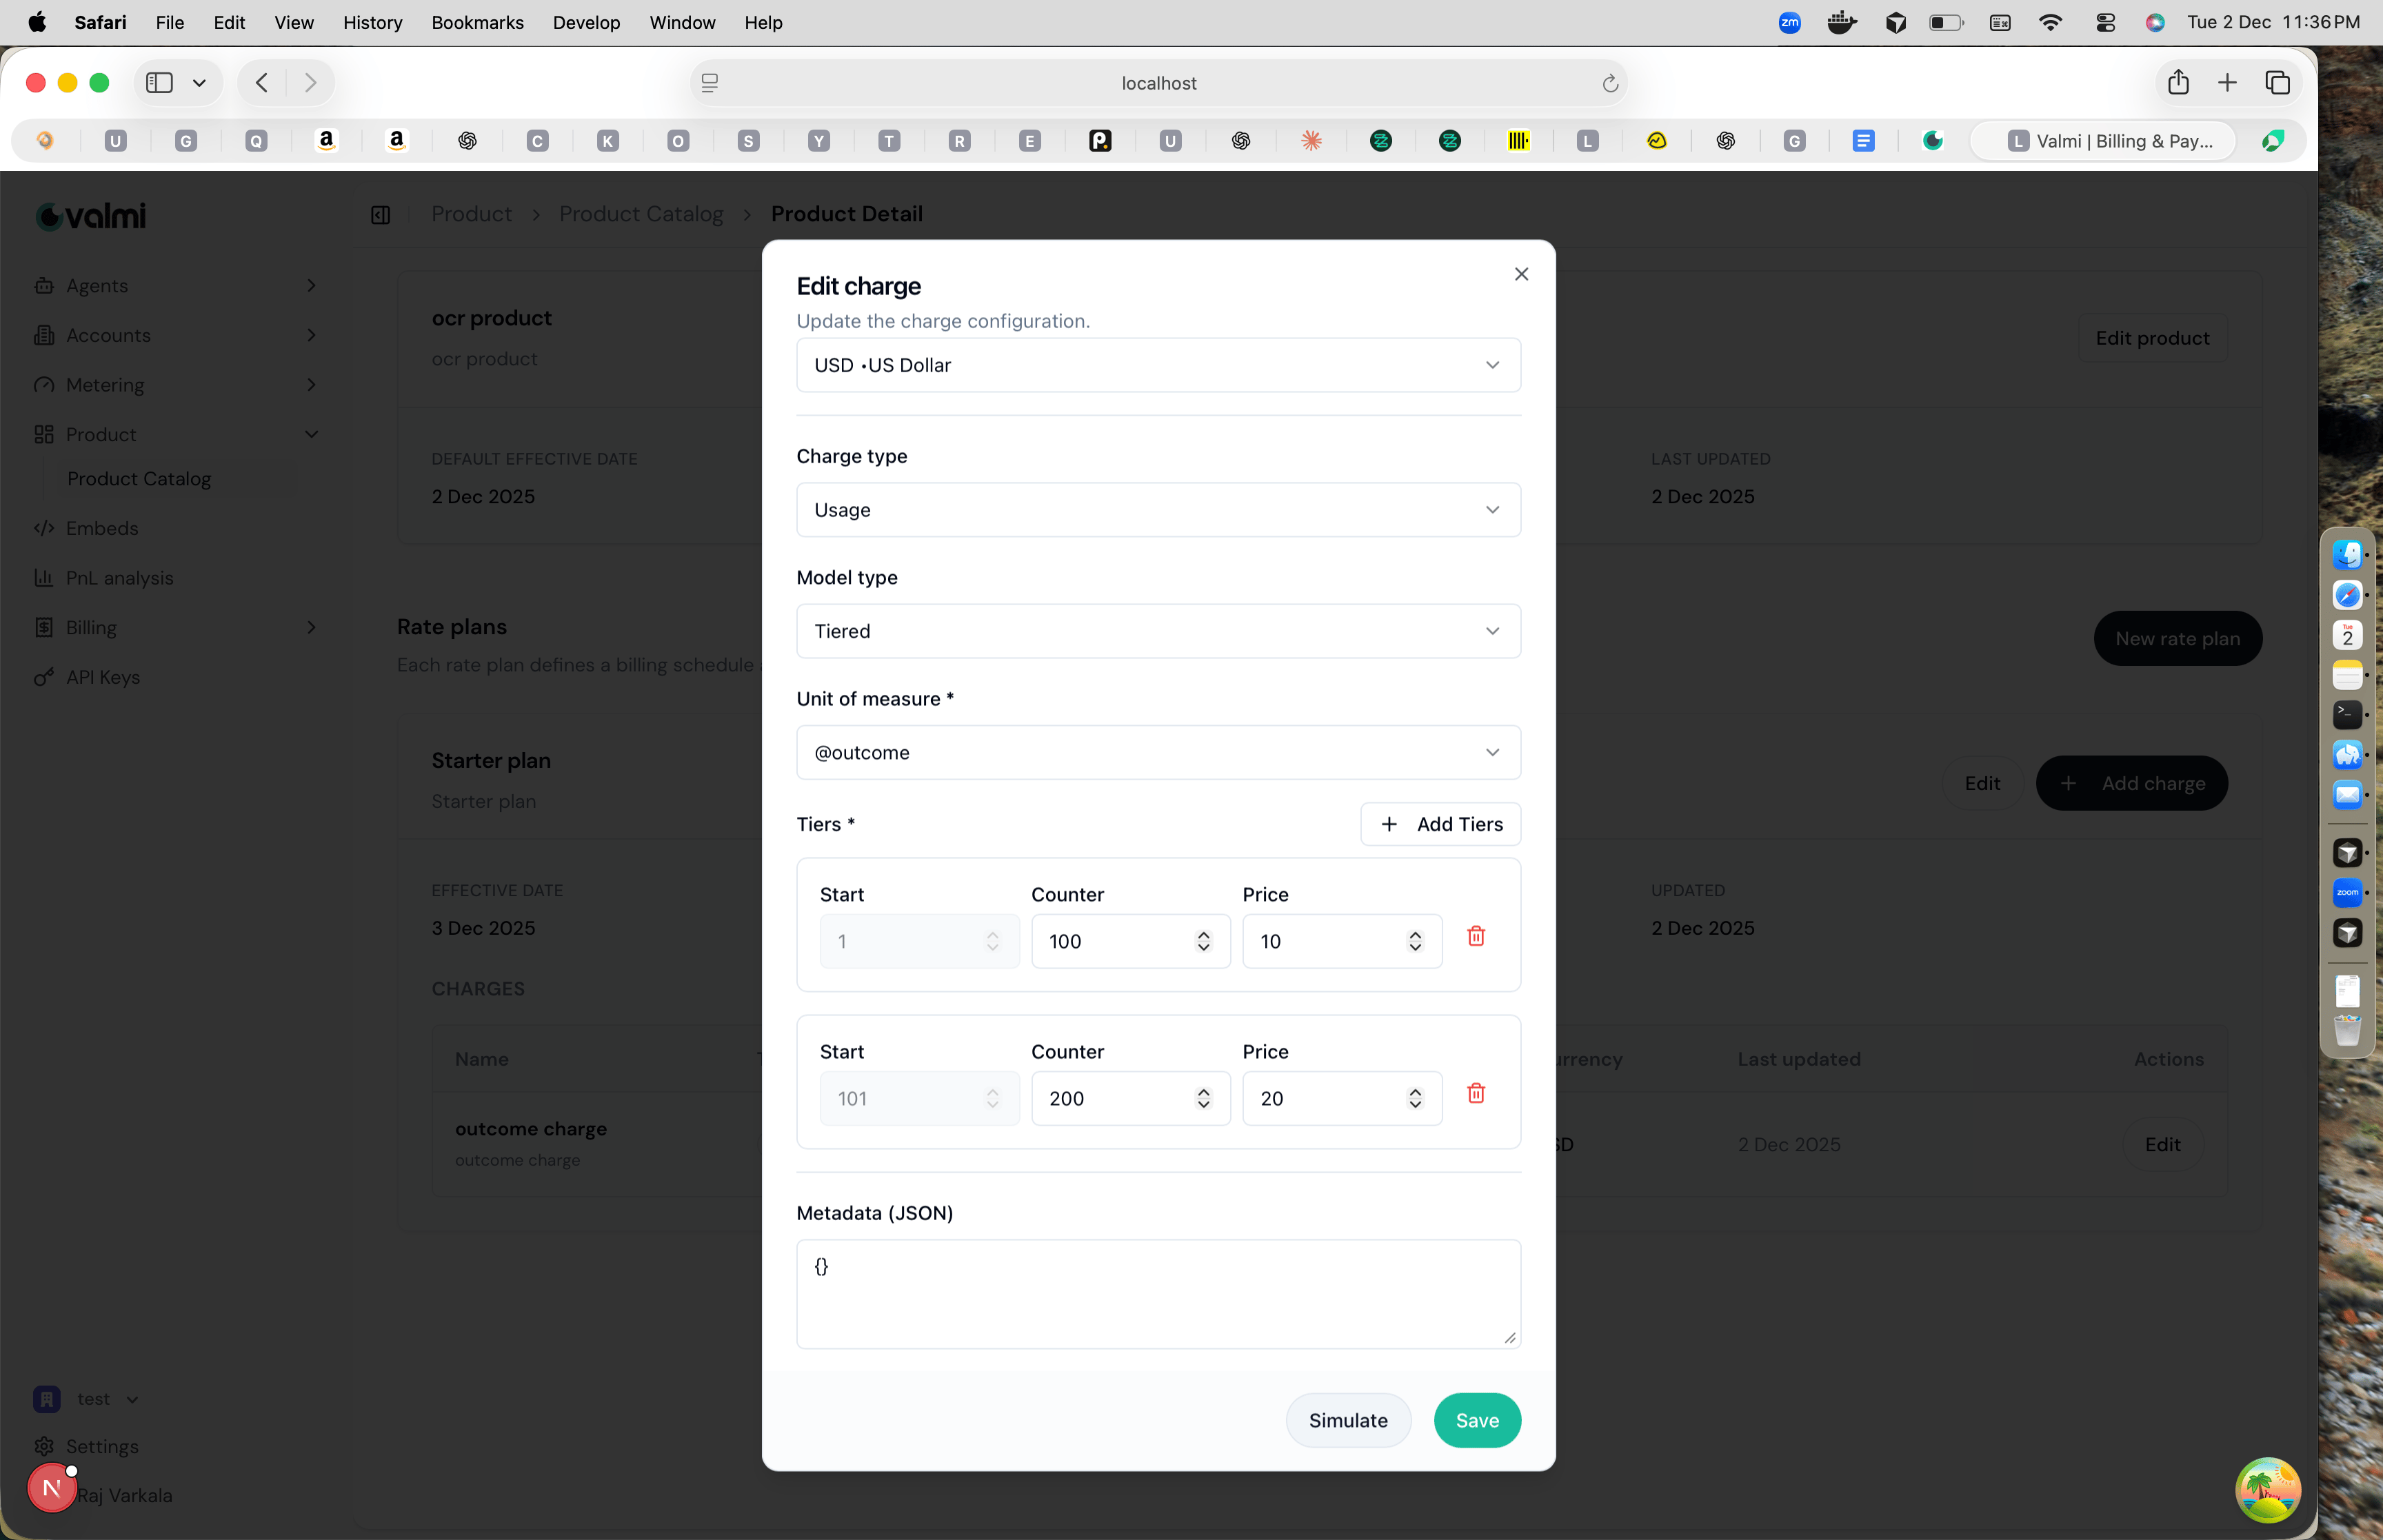Open Mail from the Dock

coord(2346,795)
